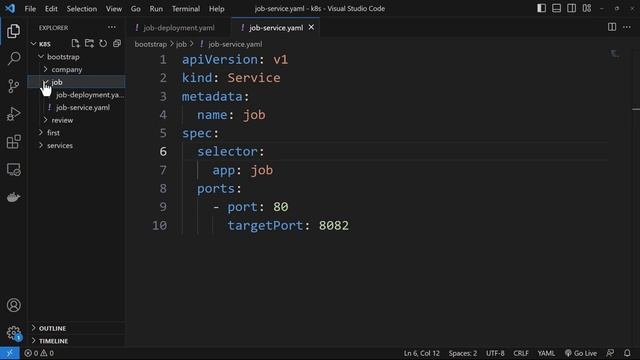Open the Extensions view
640x360 pixels.
tap(13, 142)
